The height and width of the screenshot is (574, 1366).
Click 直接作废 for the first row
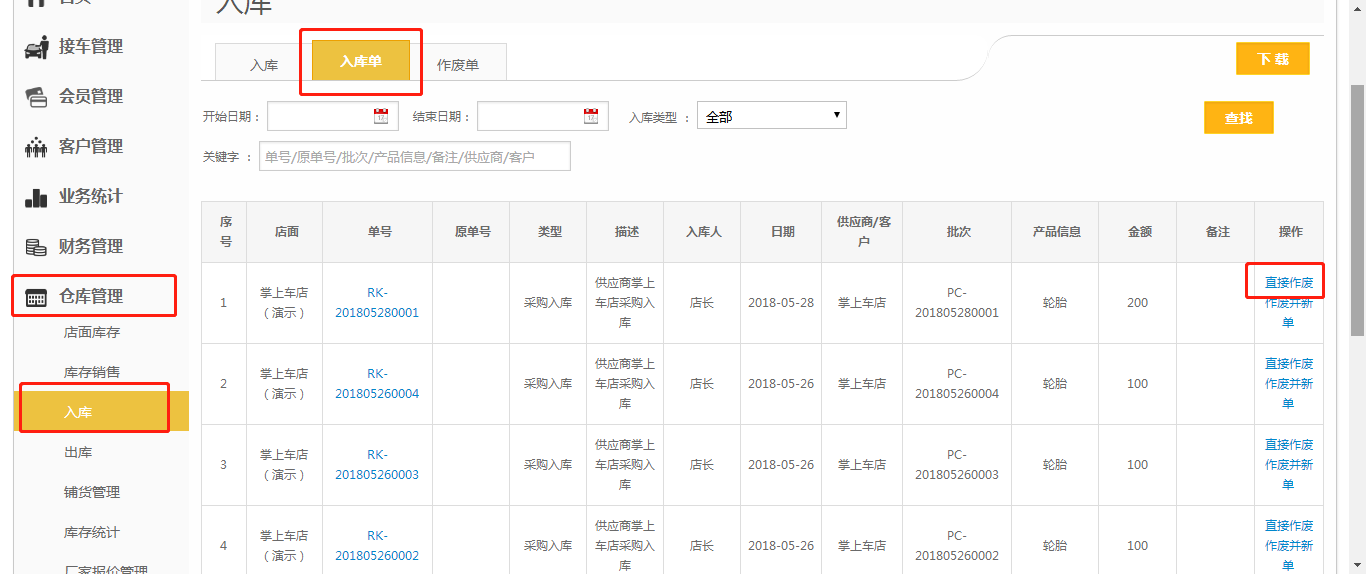tap(1288, 282)
